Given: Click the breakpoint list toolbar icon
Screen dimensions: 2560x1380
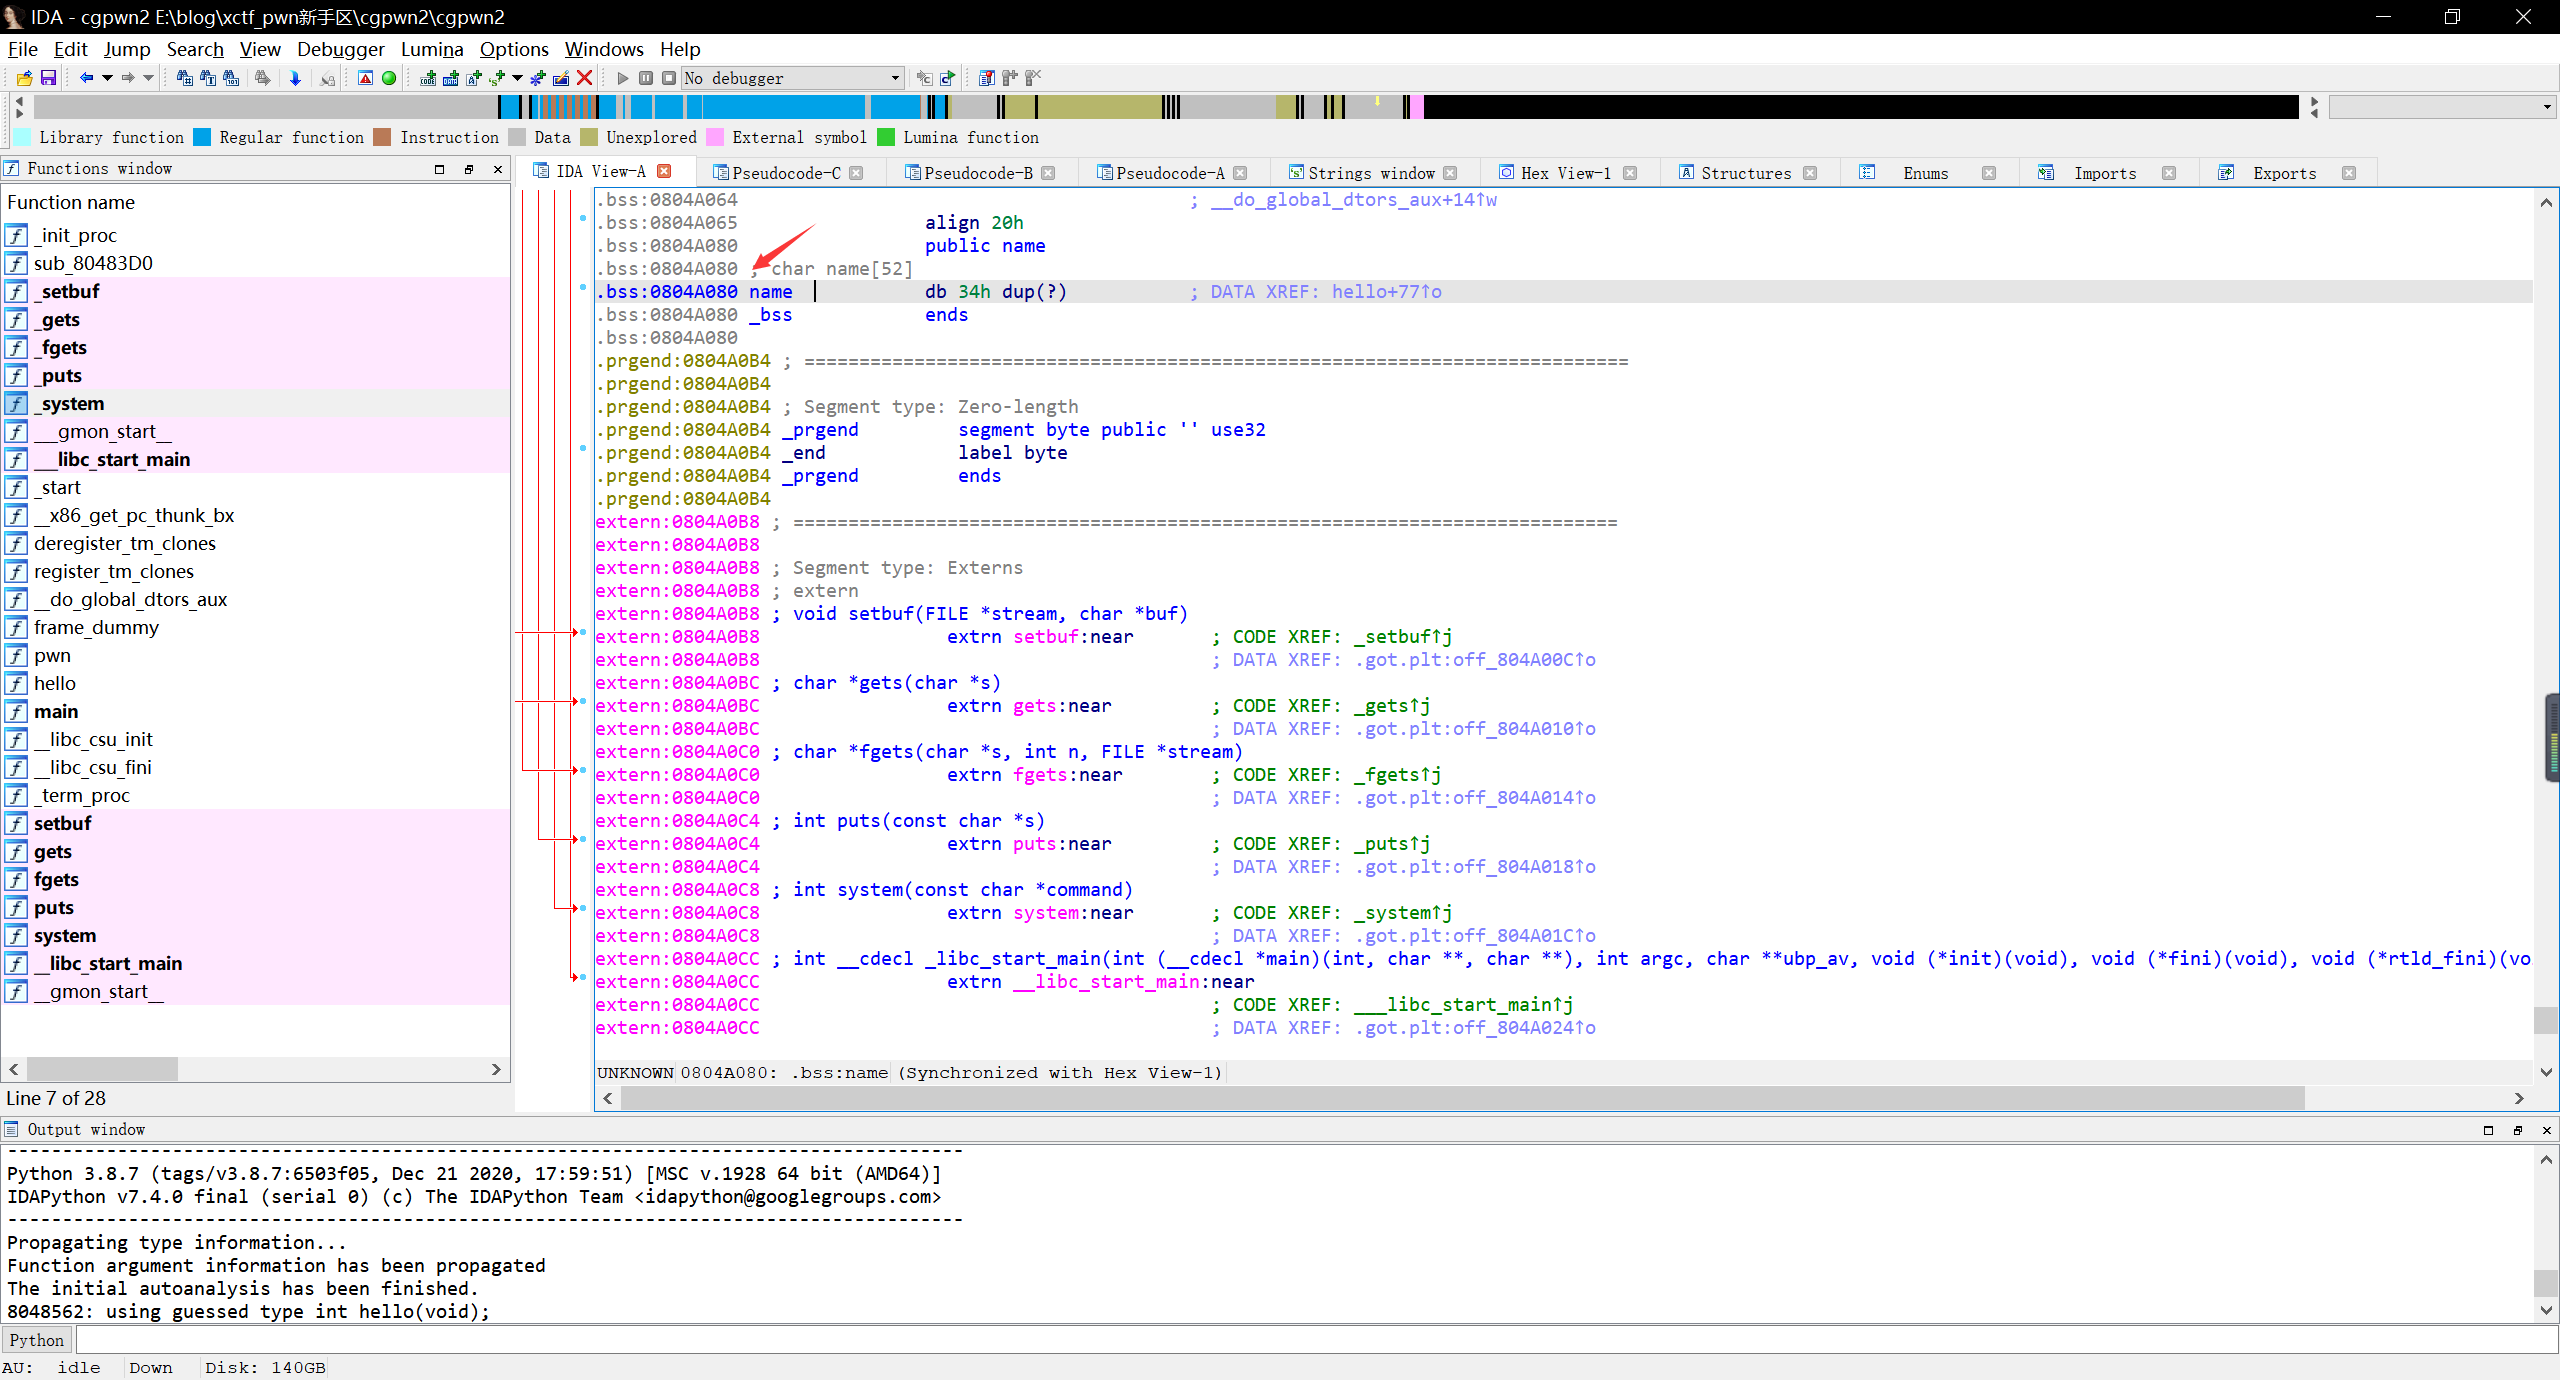Looking at the screenshot, I should [986, 78].
